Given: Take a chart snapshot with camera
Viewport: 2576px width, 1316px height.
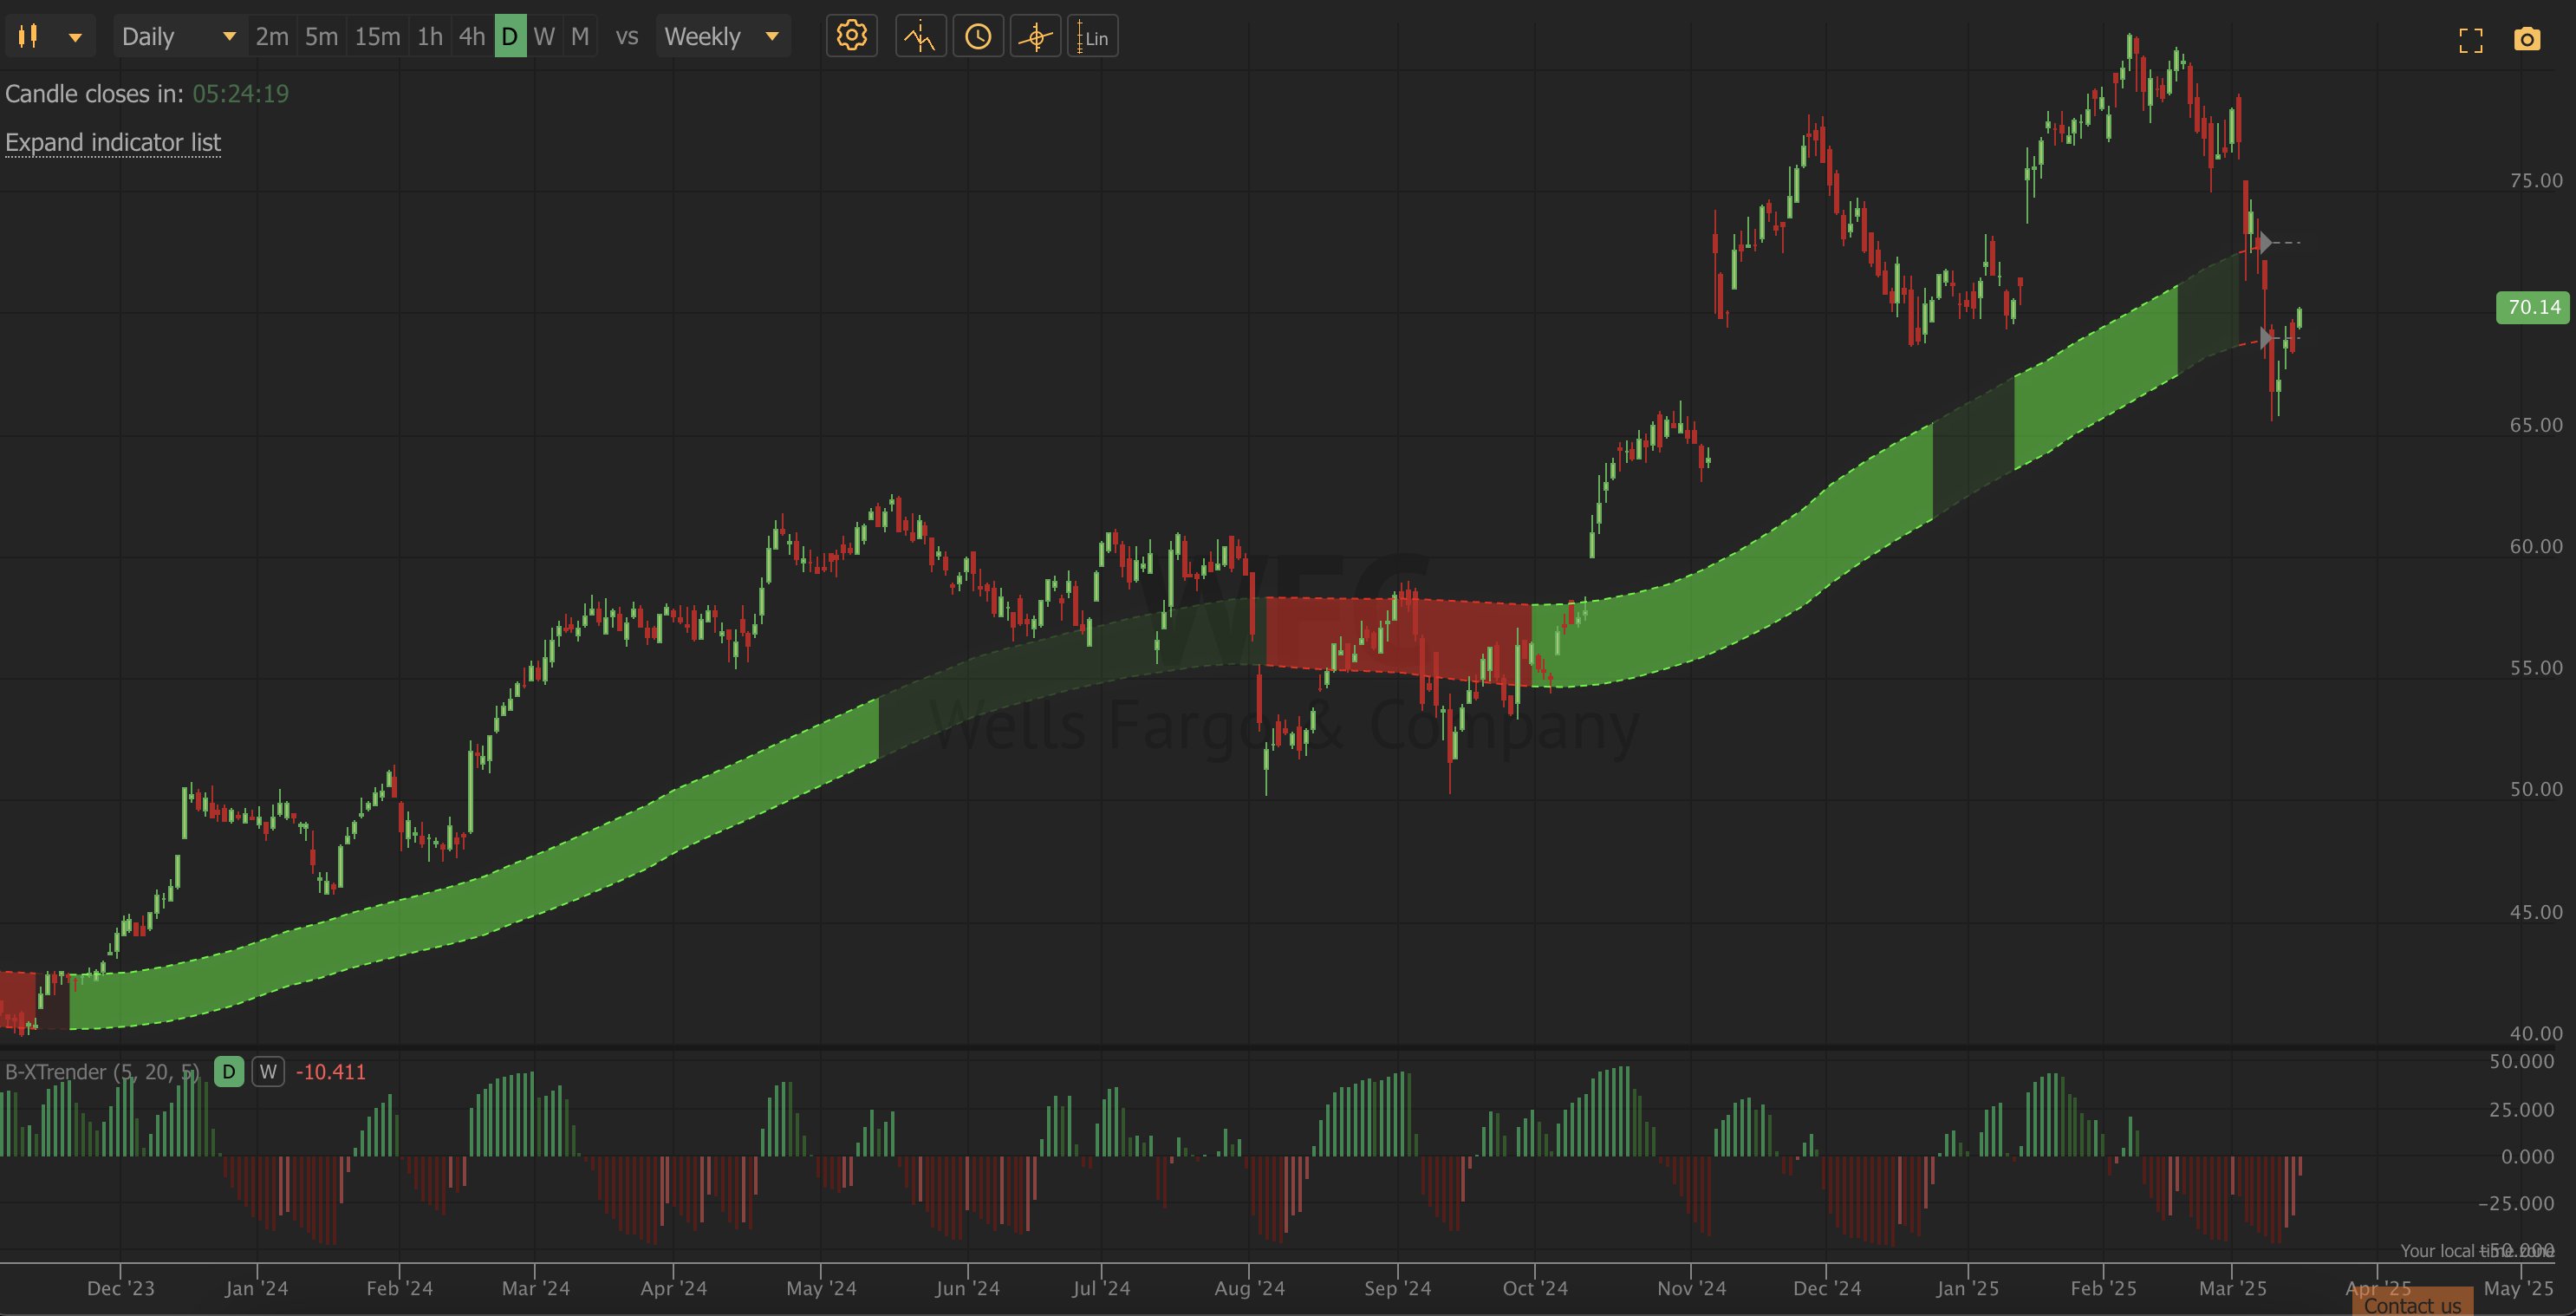Looking at the screenshot, I should [2527, 40].
